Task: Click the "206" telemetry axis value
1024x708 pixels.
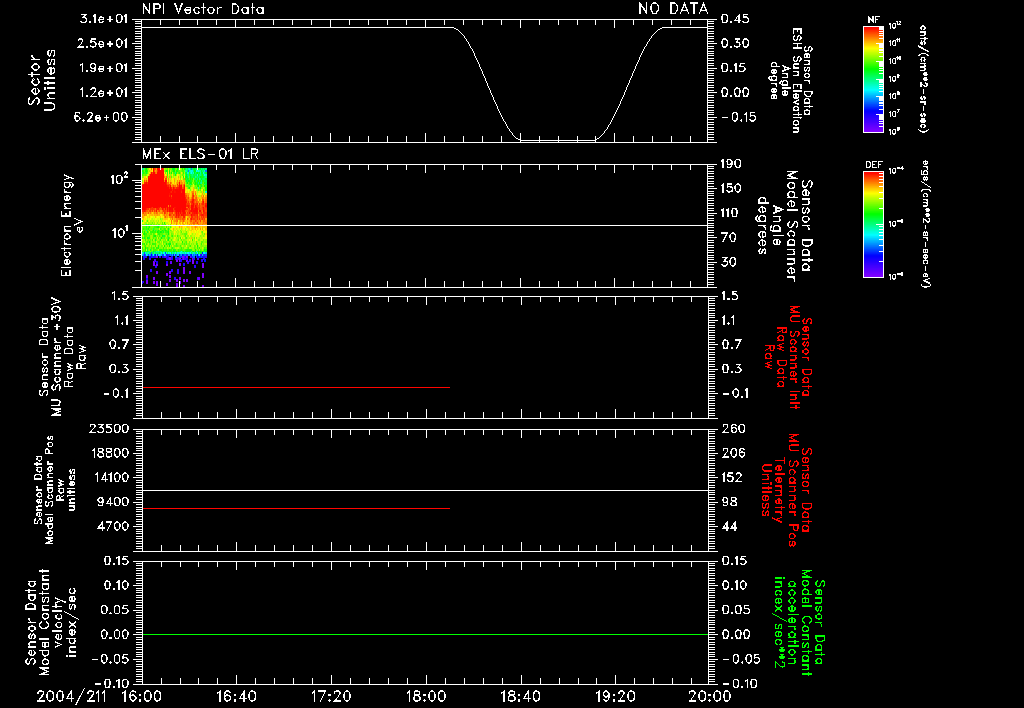Action: pos(732,453)
